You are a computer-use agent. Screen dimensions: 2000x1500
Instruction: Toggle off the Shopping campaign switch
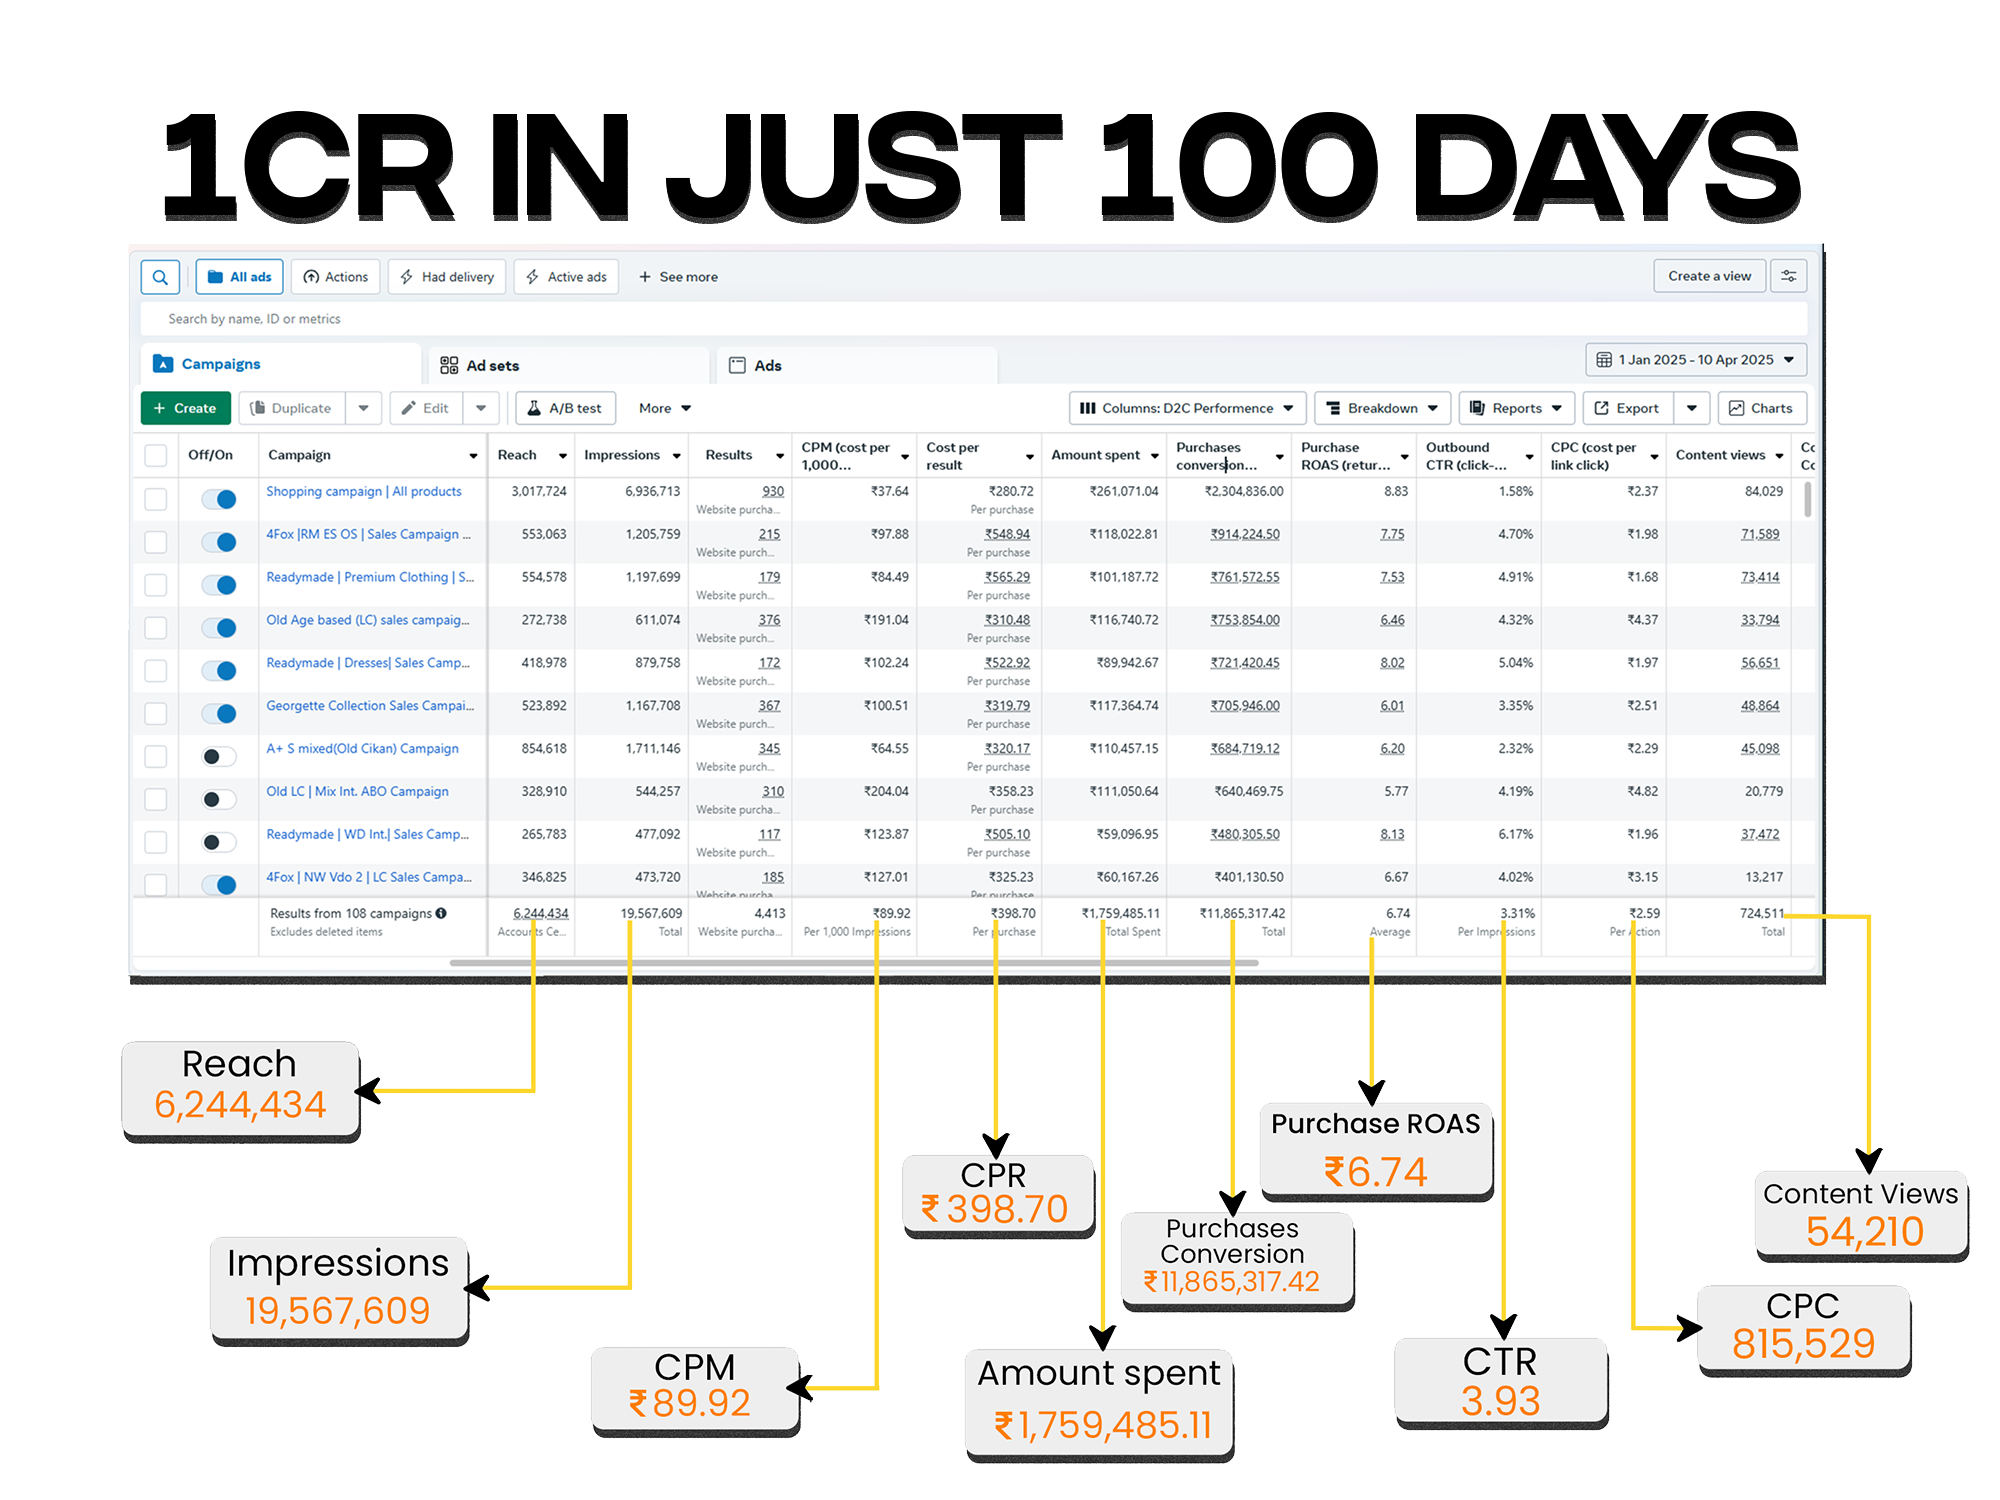(x=219, y=499)
